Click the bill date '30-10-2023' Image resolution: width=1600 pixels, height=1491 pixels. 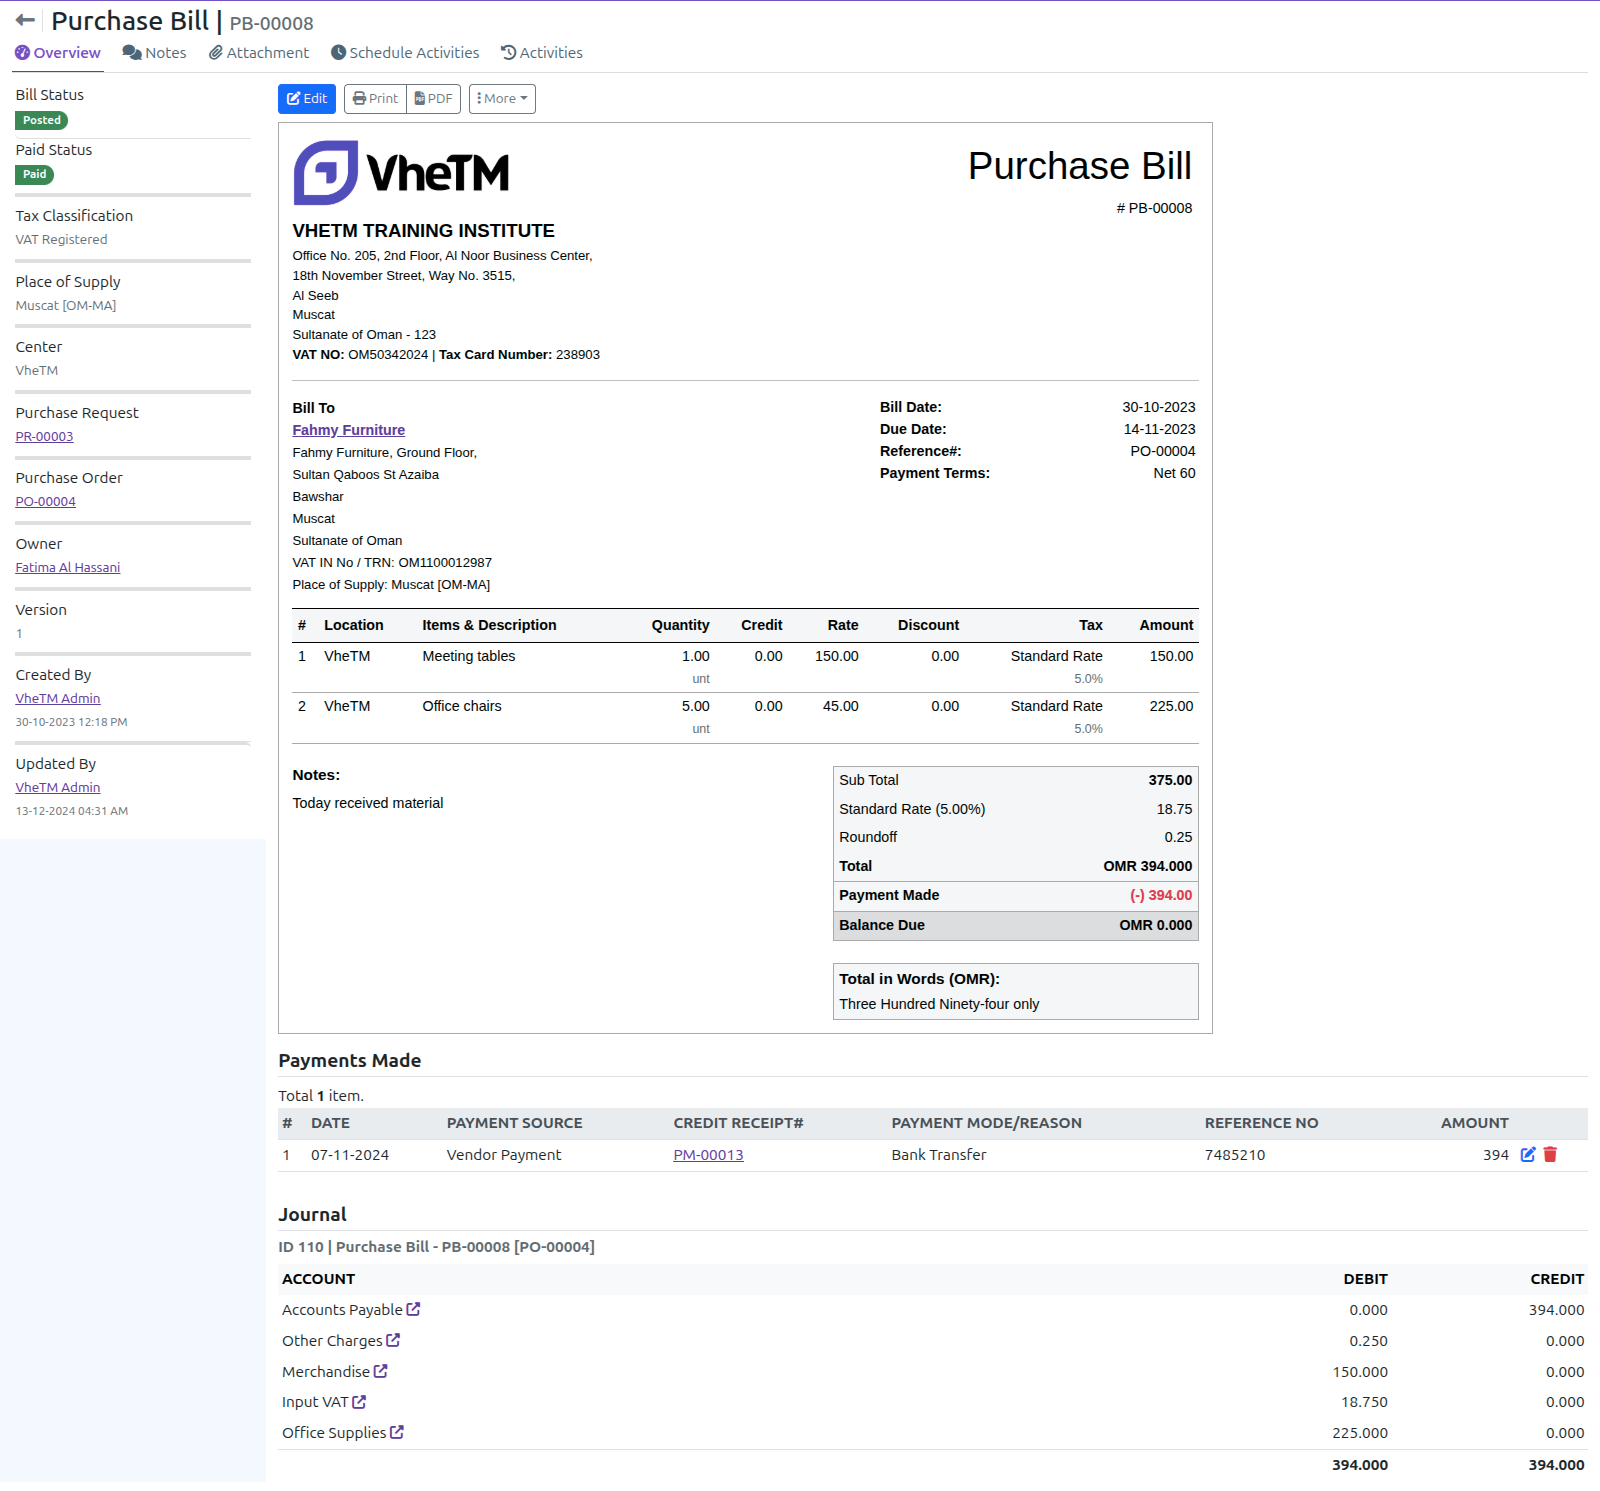coord(1158,407)
